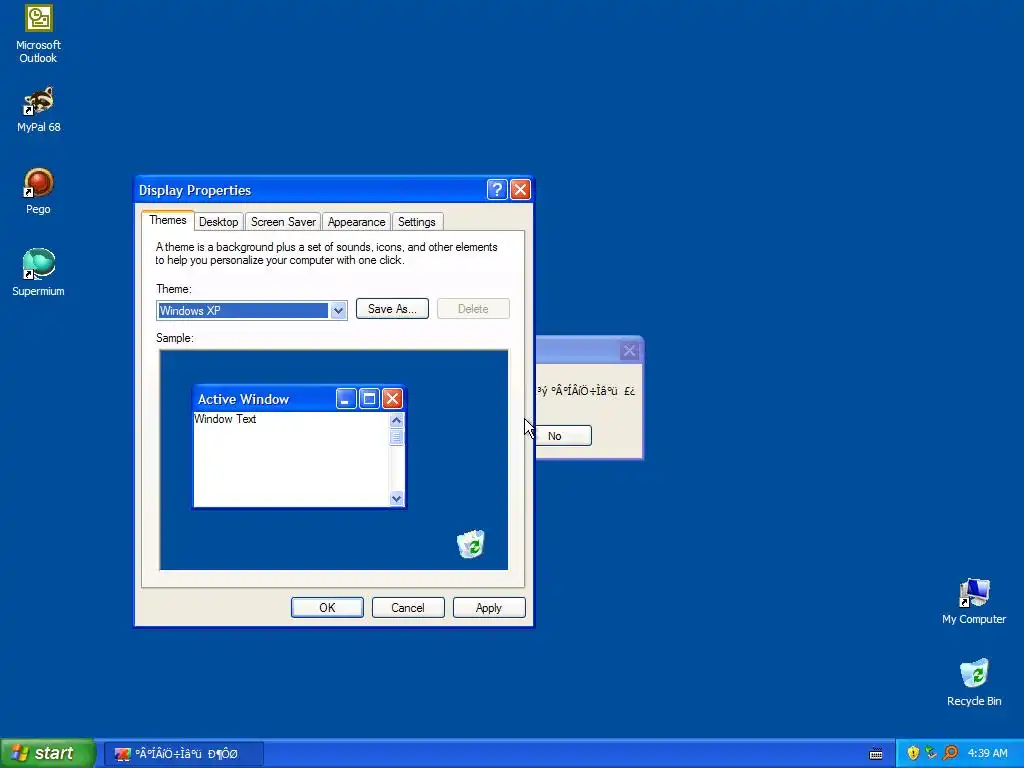Click the network connection tray icon

[931, 753]
